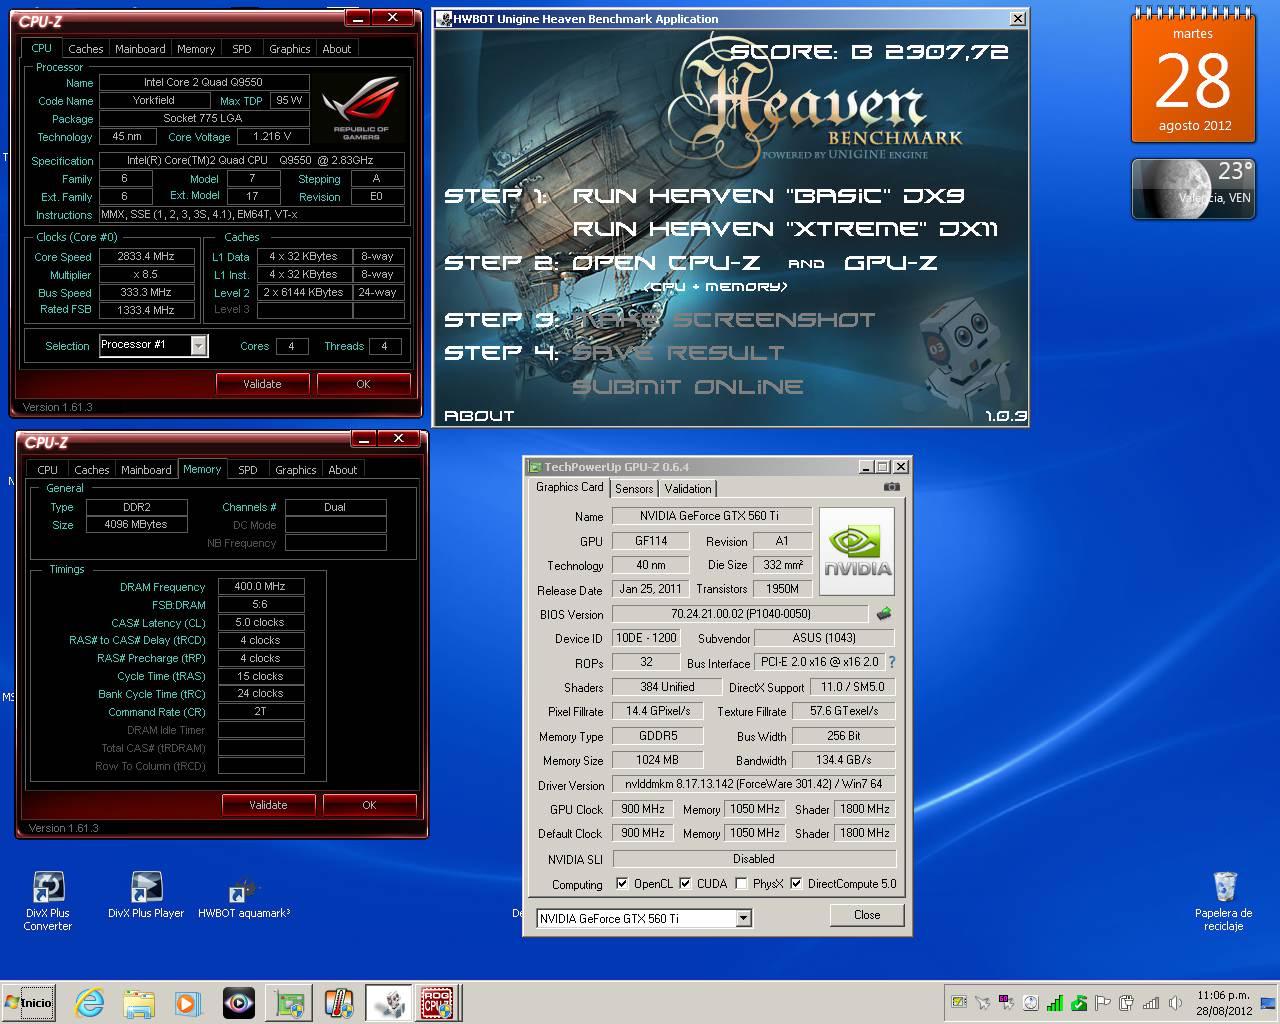The height and width of the screenshot is (1024, 1280).
Task: Toggle the CUDA checkbox in GPU-Z
Action: click(685, 883)
